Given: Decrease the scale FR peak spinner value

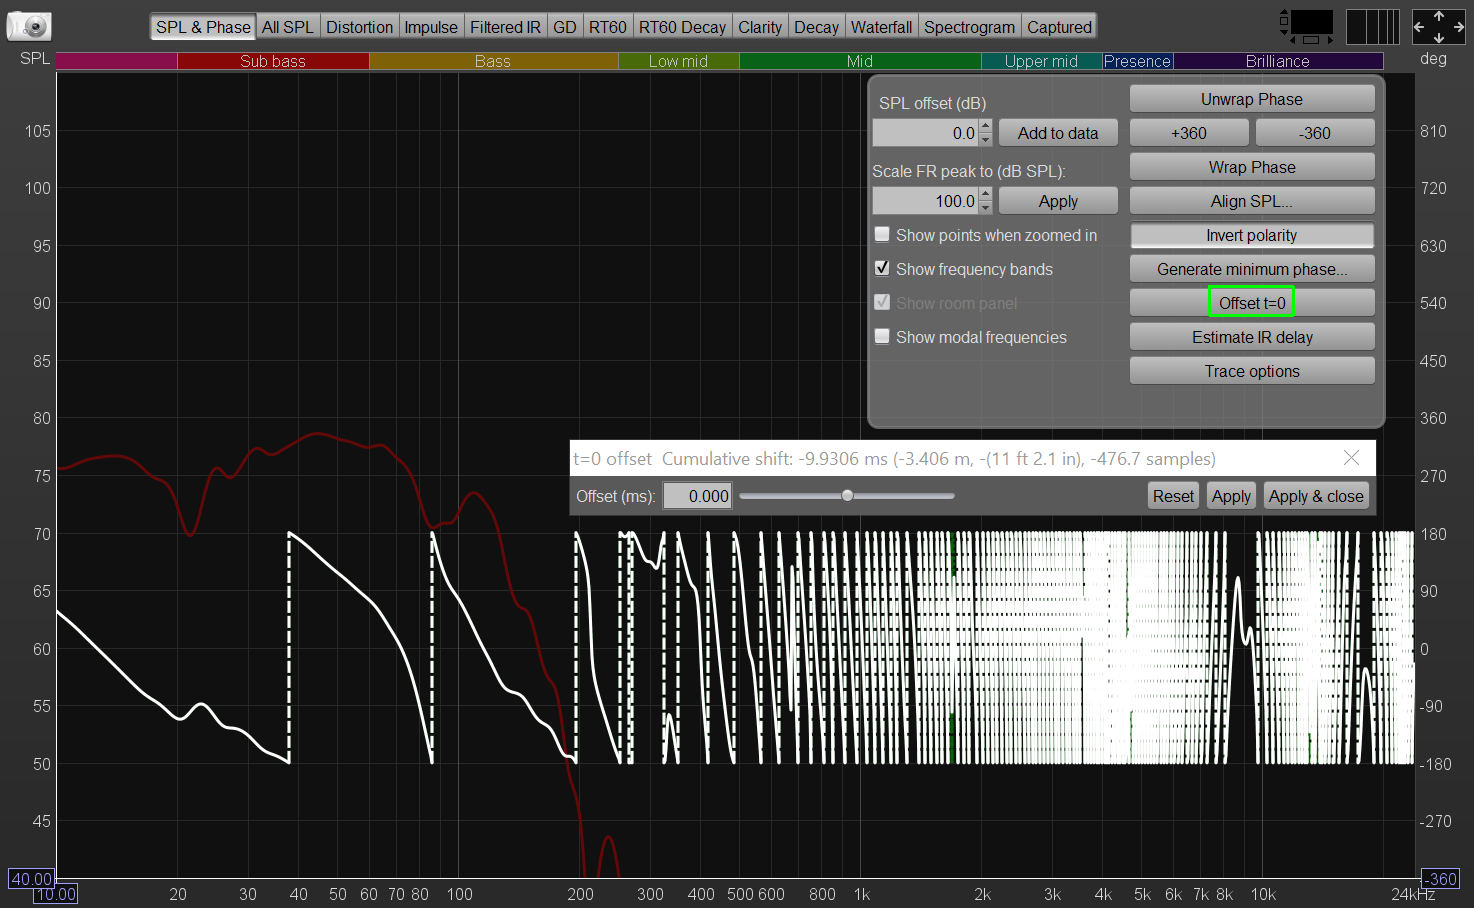Looking at the screenshot, I should click(986, 207).
